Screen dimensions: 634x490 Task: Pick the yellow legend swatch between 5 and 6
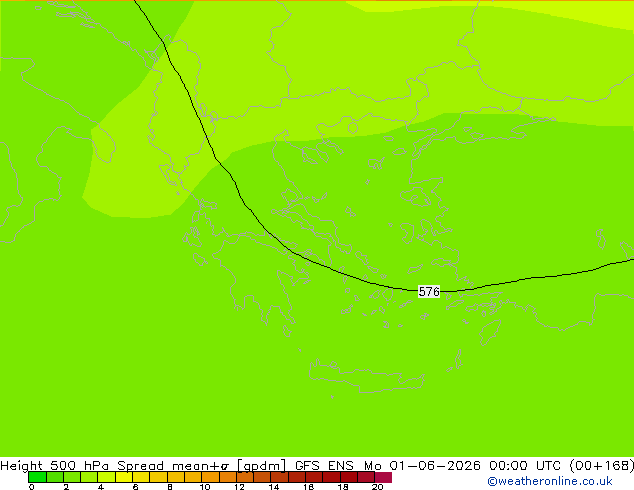pyautogui.click(x=124, y=477)
